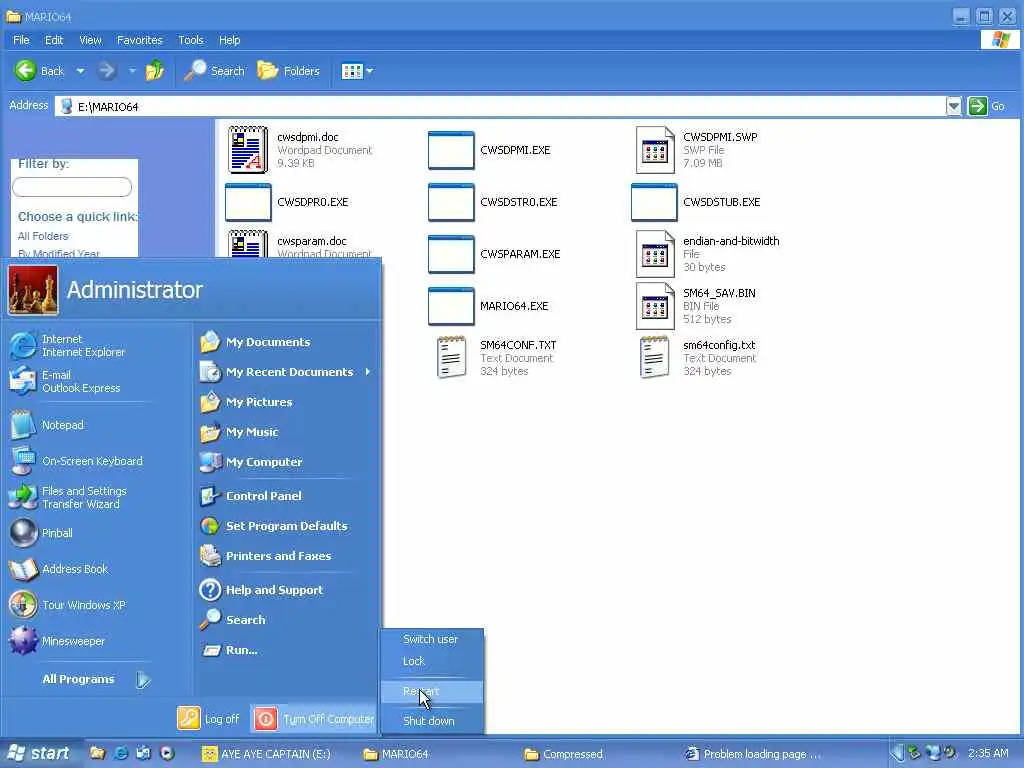This screenshot has height=768, width=1024.
Task: Open the Back button history dropdown
Action: pyautogui.click(x=80, y=71)
